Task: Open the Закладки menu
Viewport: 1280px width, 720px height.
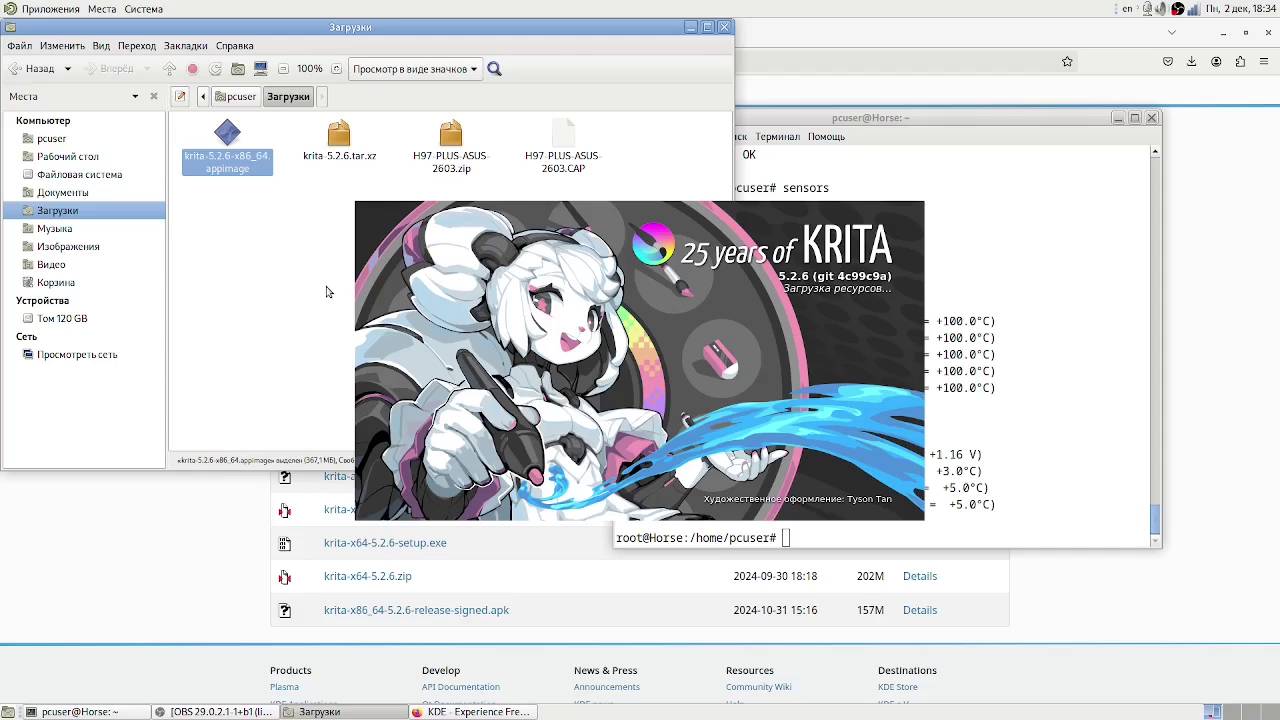Action: point(185,46)
